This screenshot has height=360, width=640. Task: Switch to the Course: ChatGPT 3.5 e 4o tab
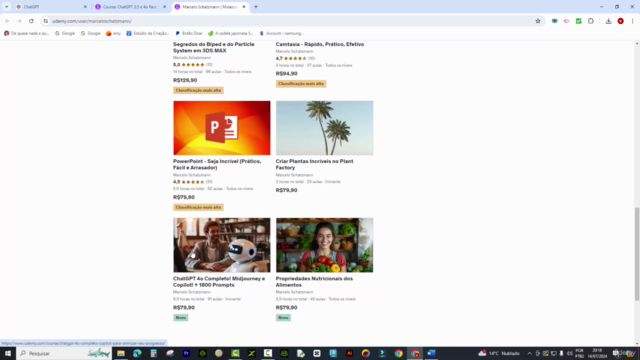129,7
